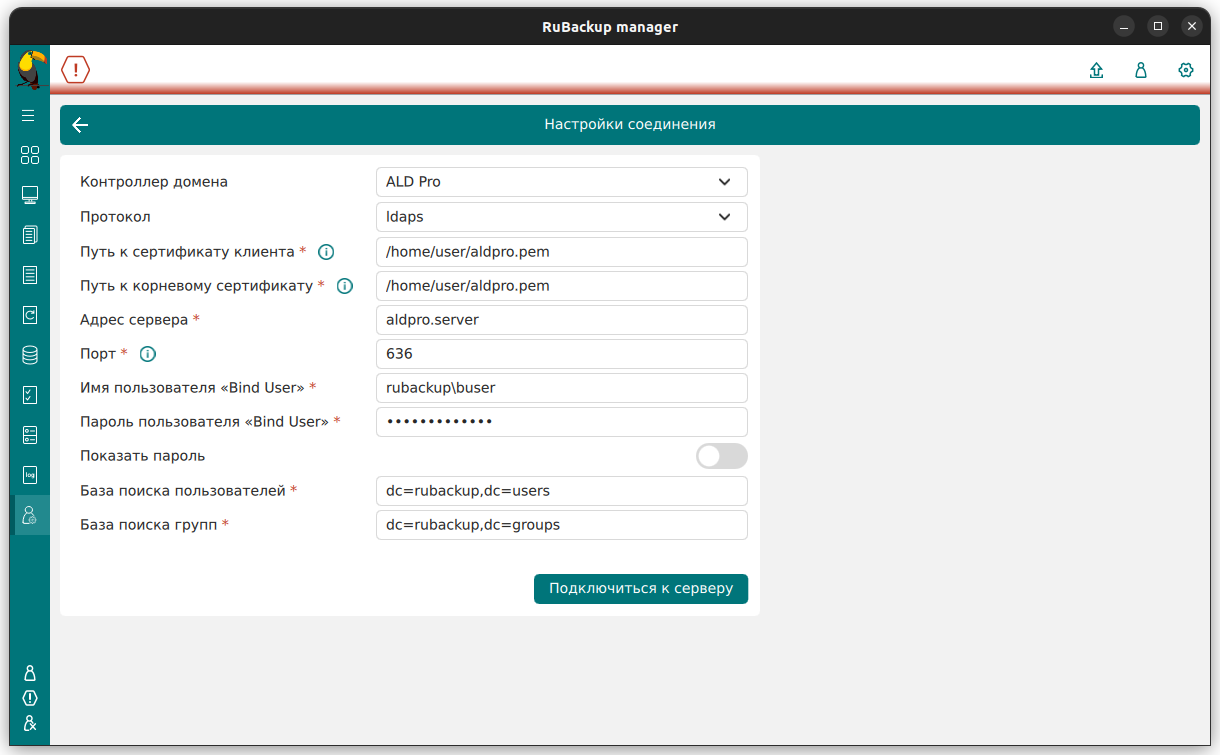Click the back arrow in the Настройки соединения header

(x=80, y=125)
